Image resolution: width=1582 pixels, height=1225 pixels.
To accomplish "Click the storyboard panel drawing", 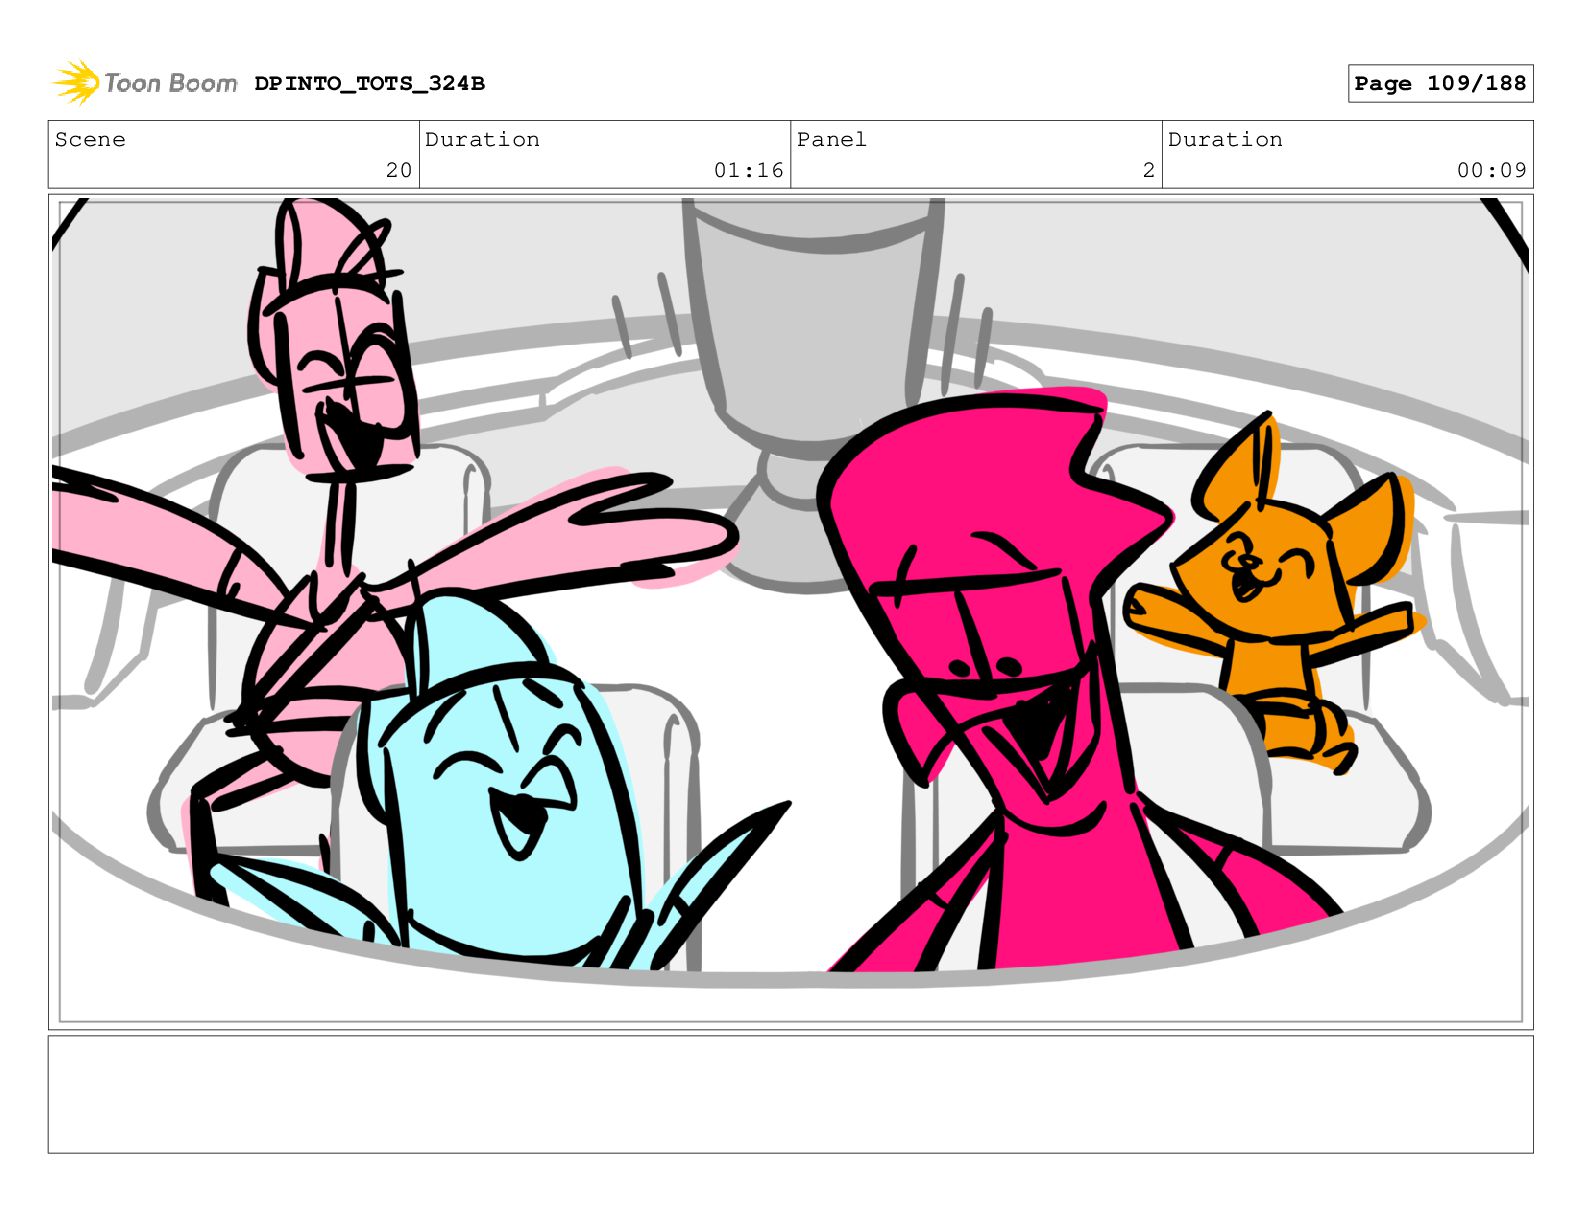I will pyautogui.click(x=790, y=612).
